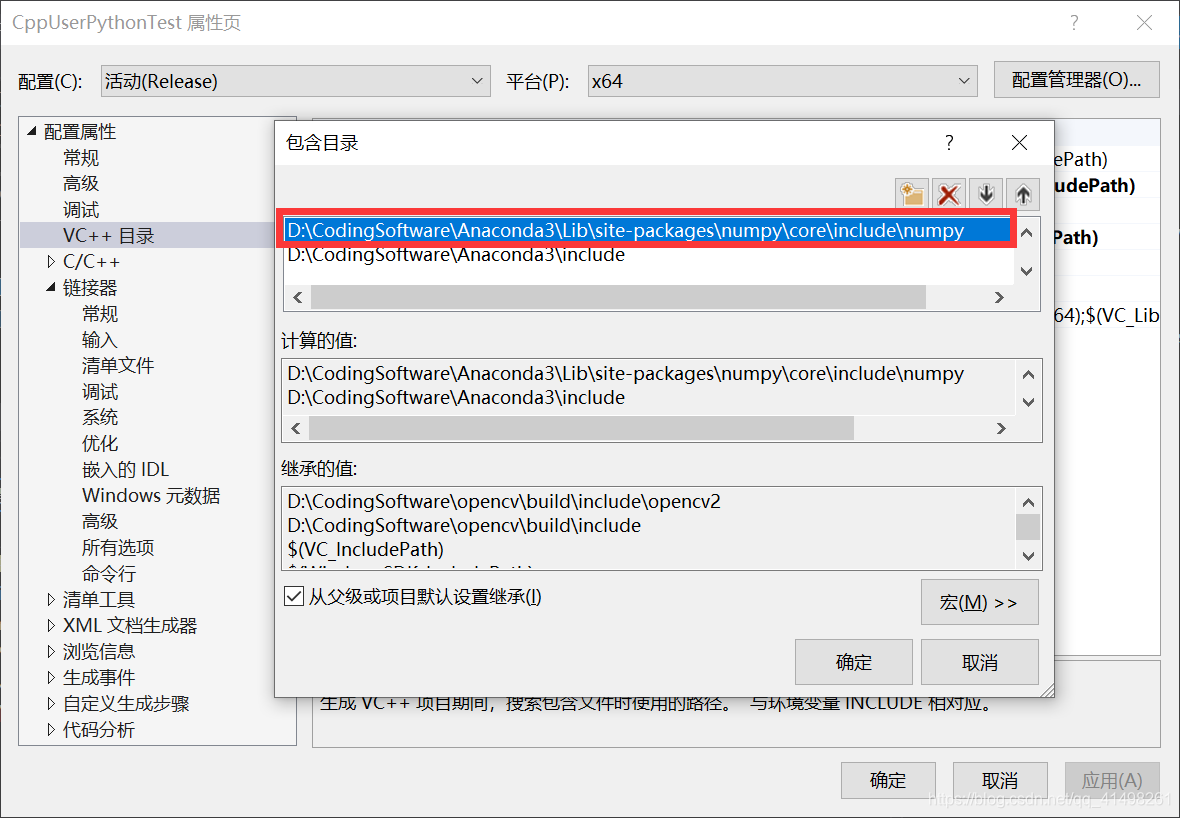Viewport: 1180px width, 818px height.
Task: Click the opencv\build\include inherited line
Action: tap(464, 525)
